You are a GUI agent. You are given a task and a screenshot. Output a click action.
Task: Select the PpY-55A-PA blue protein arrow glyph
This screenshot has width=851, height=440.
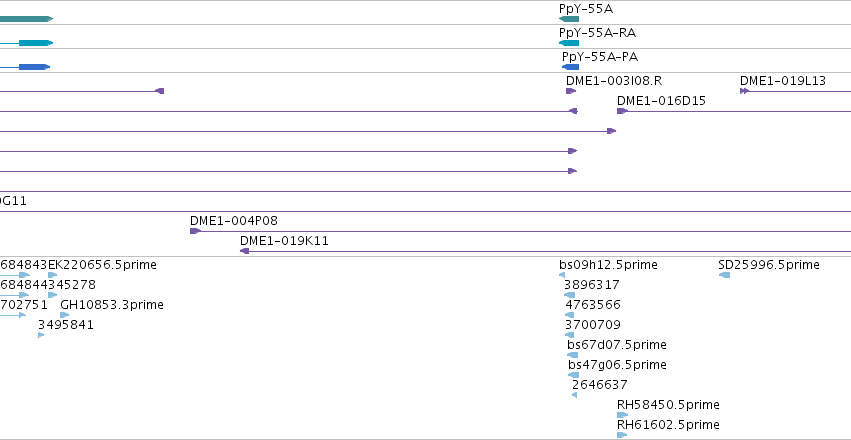click(x=570, y=67)
